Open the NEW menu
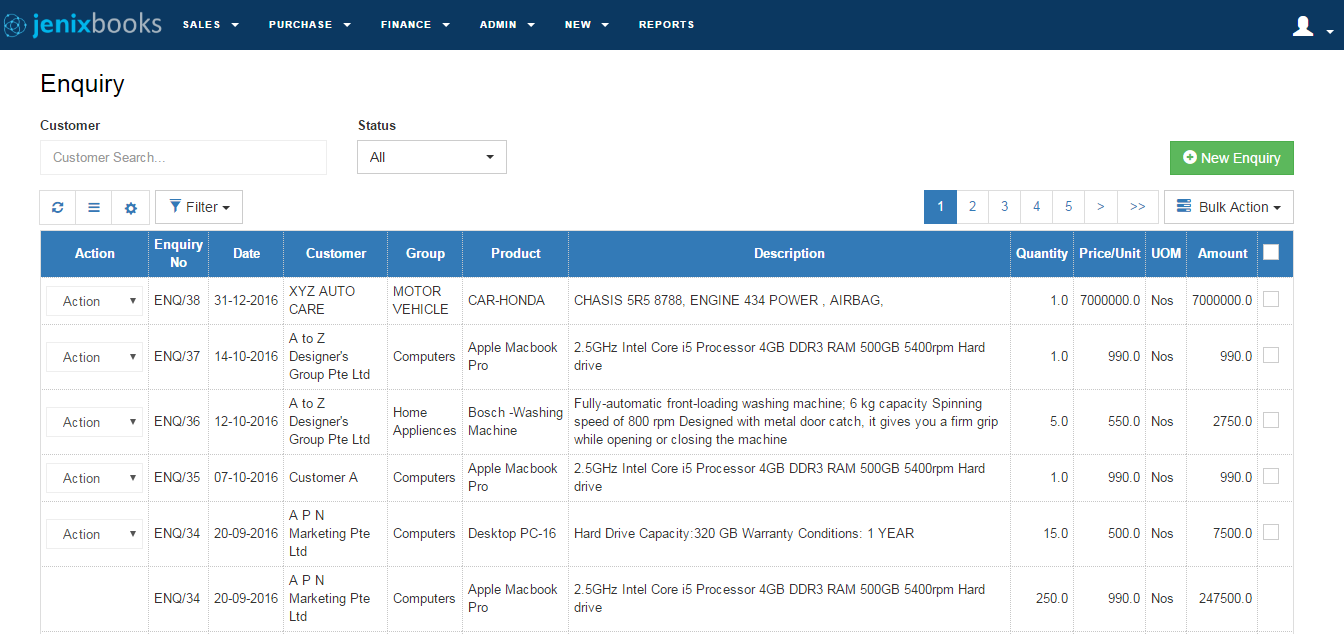 tap(587, 25)
